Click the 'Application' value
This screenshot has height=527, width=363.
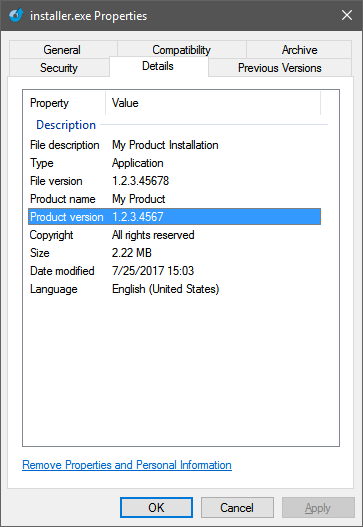tap(137, 163)
